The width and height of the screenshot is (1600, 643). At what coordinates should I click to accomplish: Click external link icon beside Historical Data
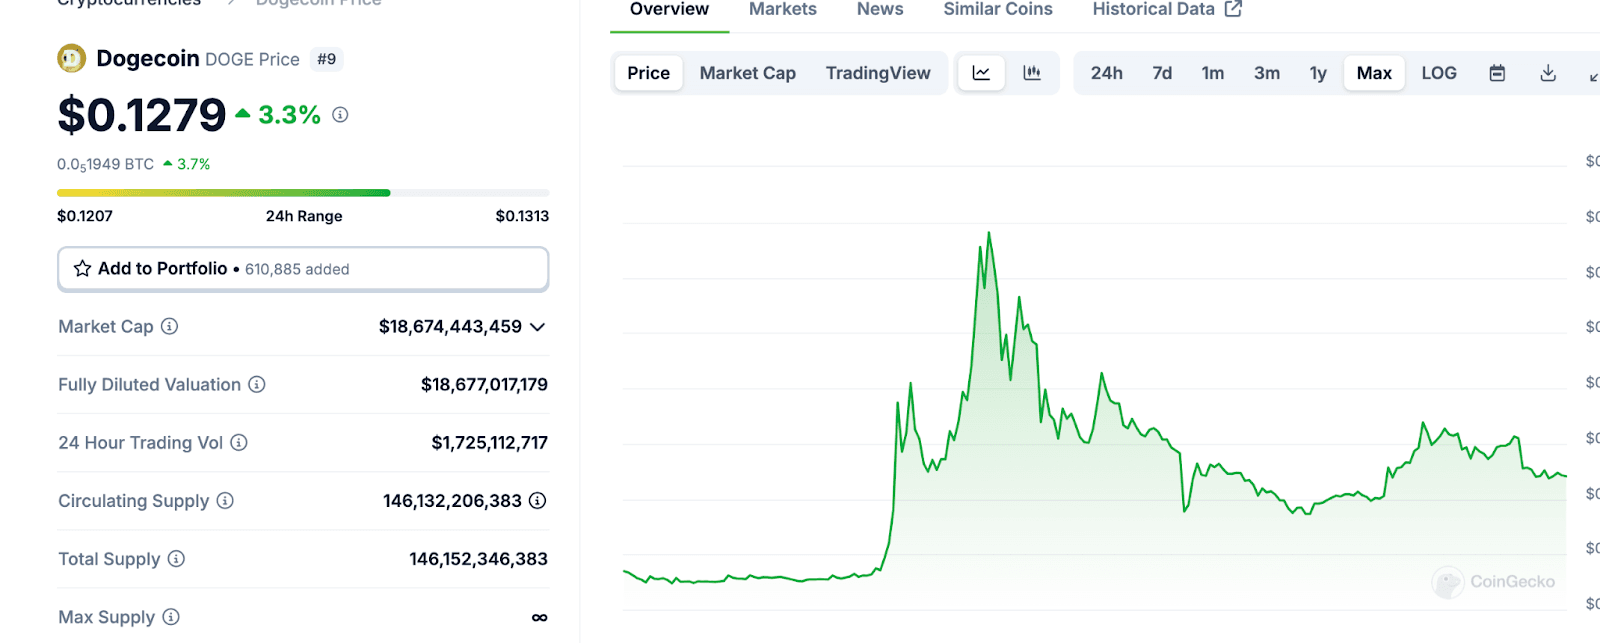click(1234, 9)
